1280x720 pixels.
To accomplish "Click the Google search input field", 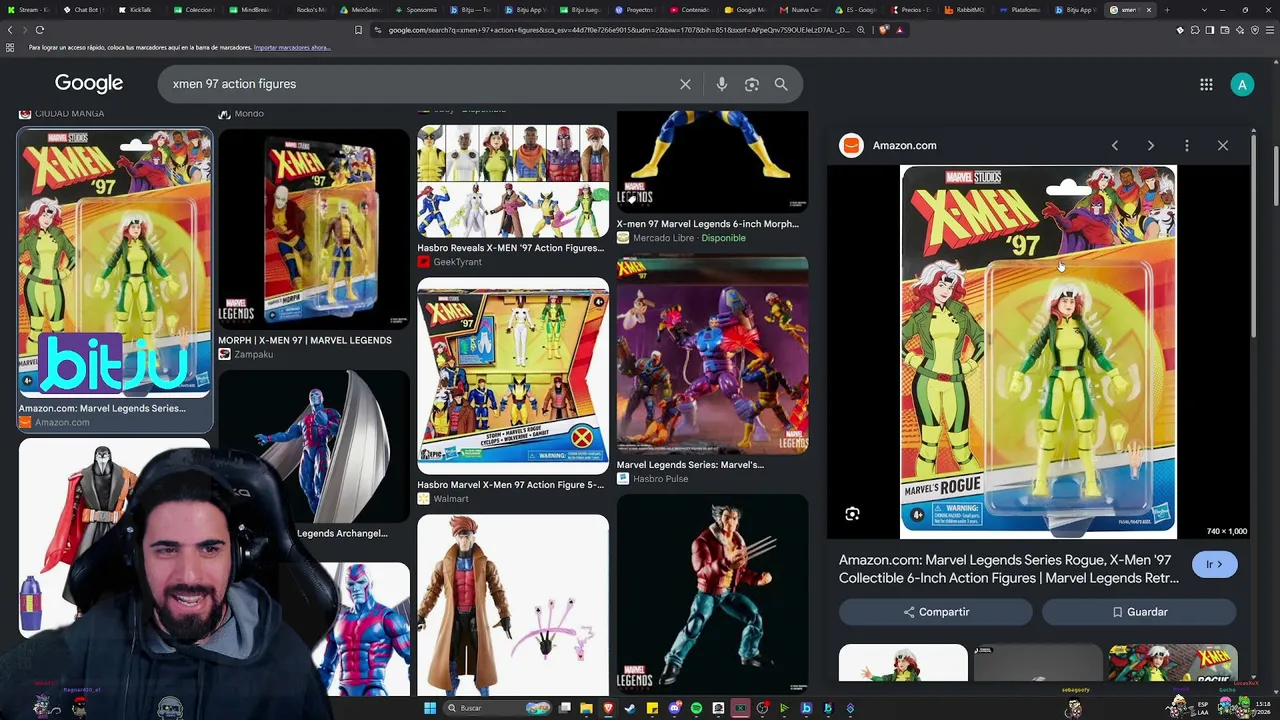I will click(420, 84).
